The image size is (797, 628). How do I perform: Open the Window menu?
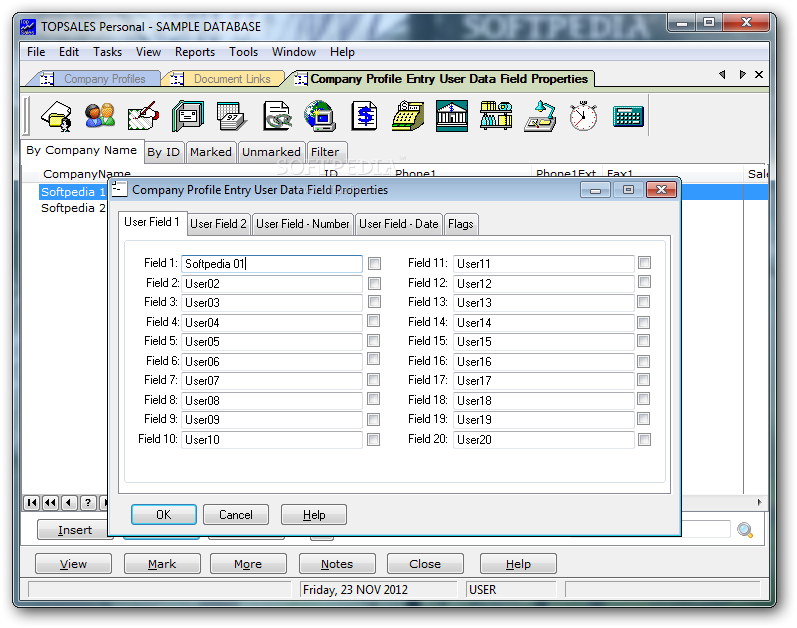(x=294, y=52)
